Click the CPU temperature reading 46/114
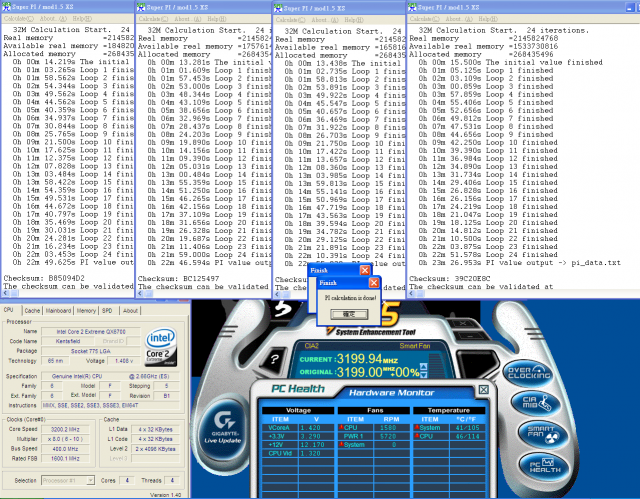Image resolution: width=640 pixels, height=499 pixels. tap(467, 436)
